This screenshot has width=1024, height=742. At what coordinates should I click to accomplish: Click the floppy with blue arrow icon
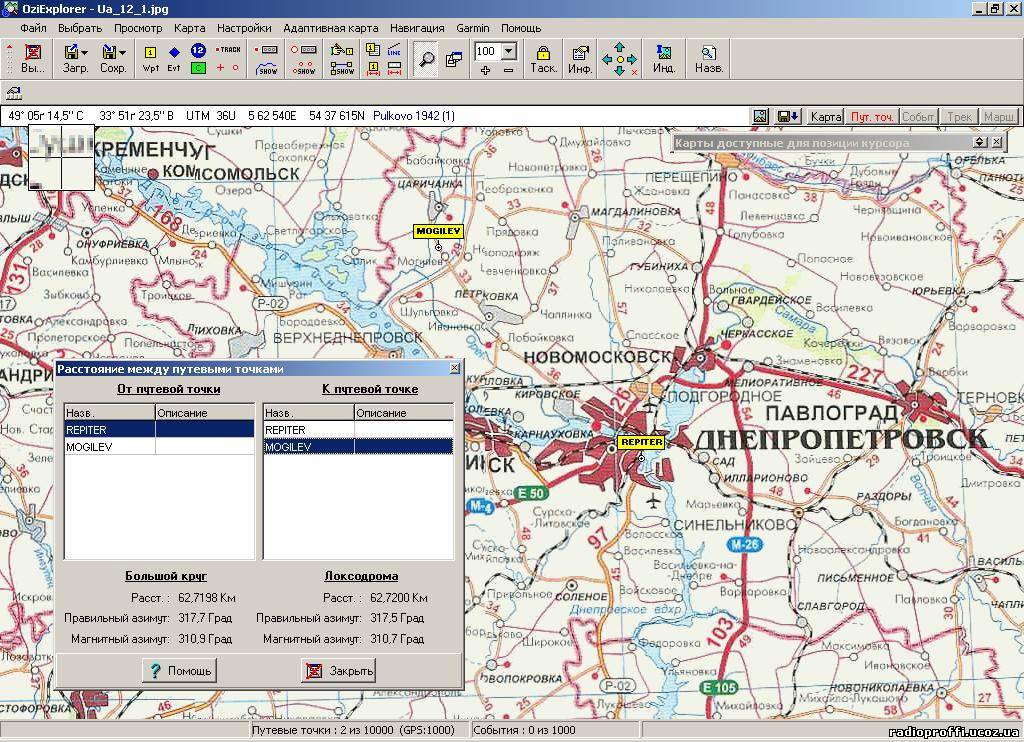click(789, 116)
